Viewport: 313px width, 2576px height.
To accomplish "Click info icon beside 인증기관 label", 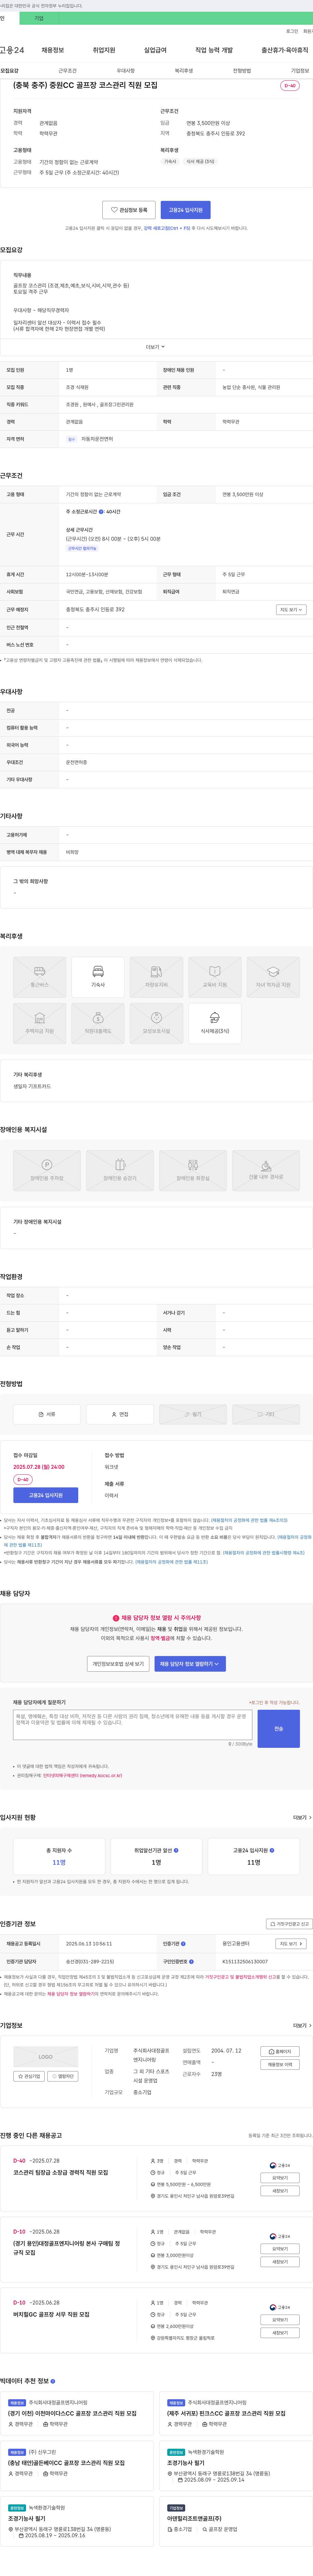I will [183, 1944].
